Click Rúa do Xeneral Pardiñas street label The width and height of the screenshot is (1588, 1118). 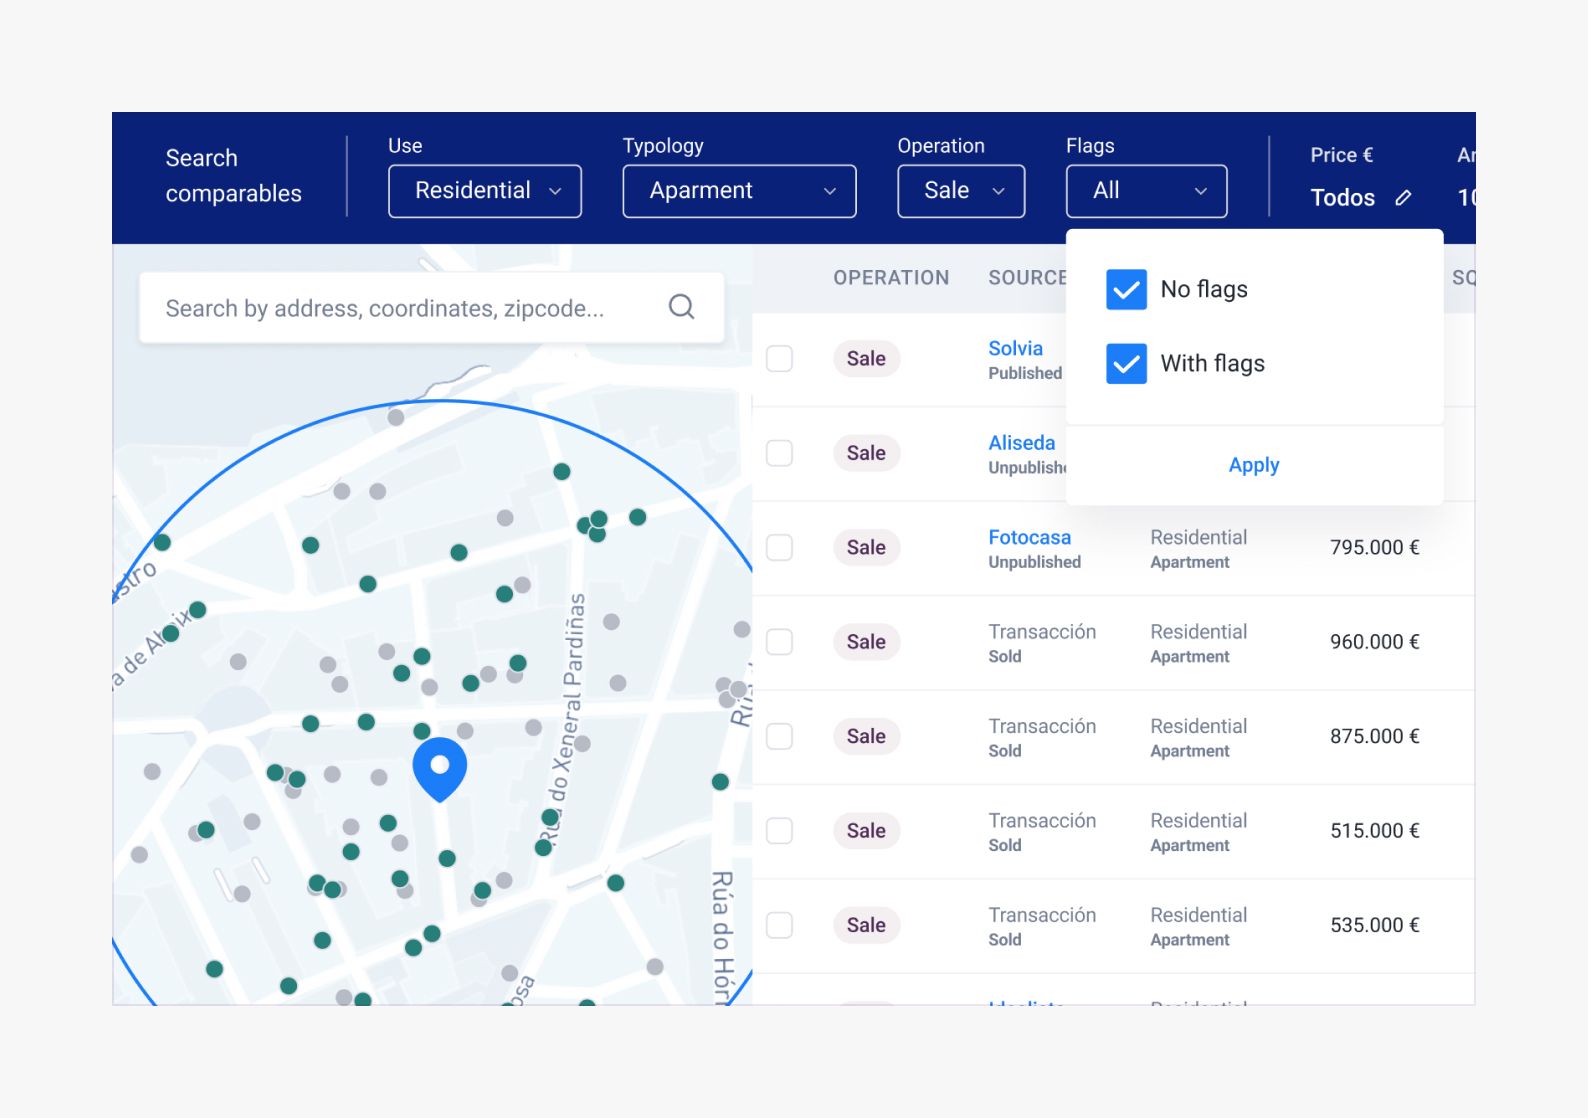[562, 720]
